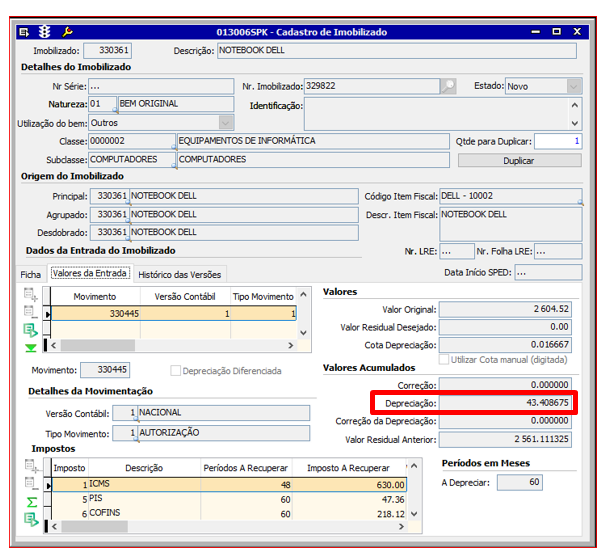Expand the Utilização do bem dropdown

tap(226, 122)
